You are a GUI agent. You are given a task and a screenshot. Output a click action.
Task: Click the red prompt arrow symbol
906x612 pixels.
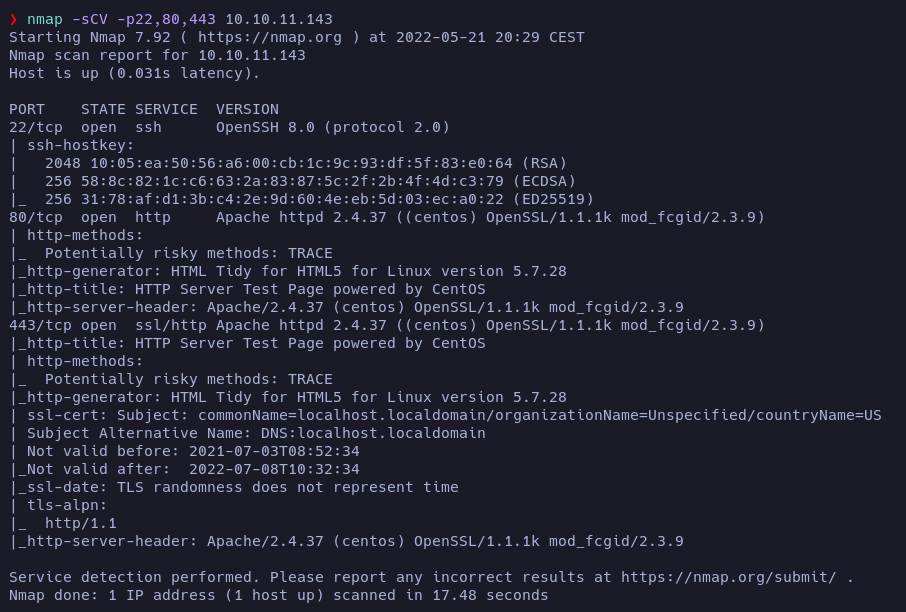(13, 19)
